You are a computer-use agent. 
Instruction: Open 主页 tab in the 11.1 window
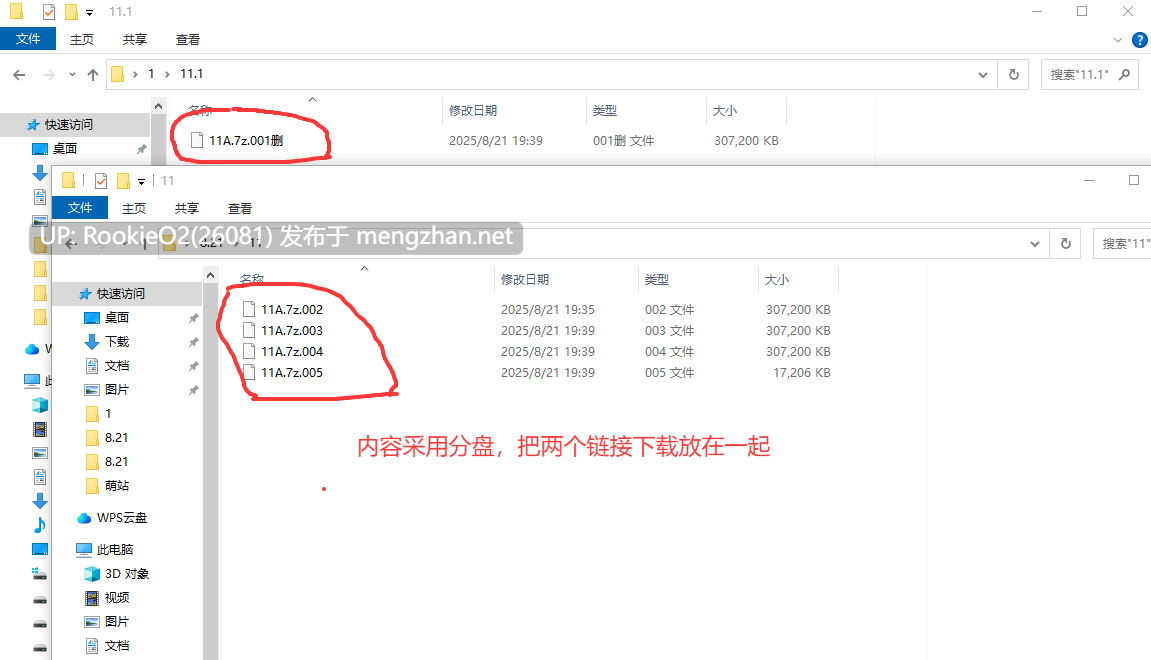(x=81, y=40)
